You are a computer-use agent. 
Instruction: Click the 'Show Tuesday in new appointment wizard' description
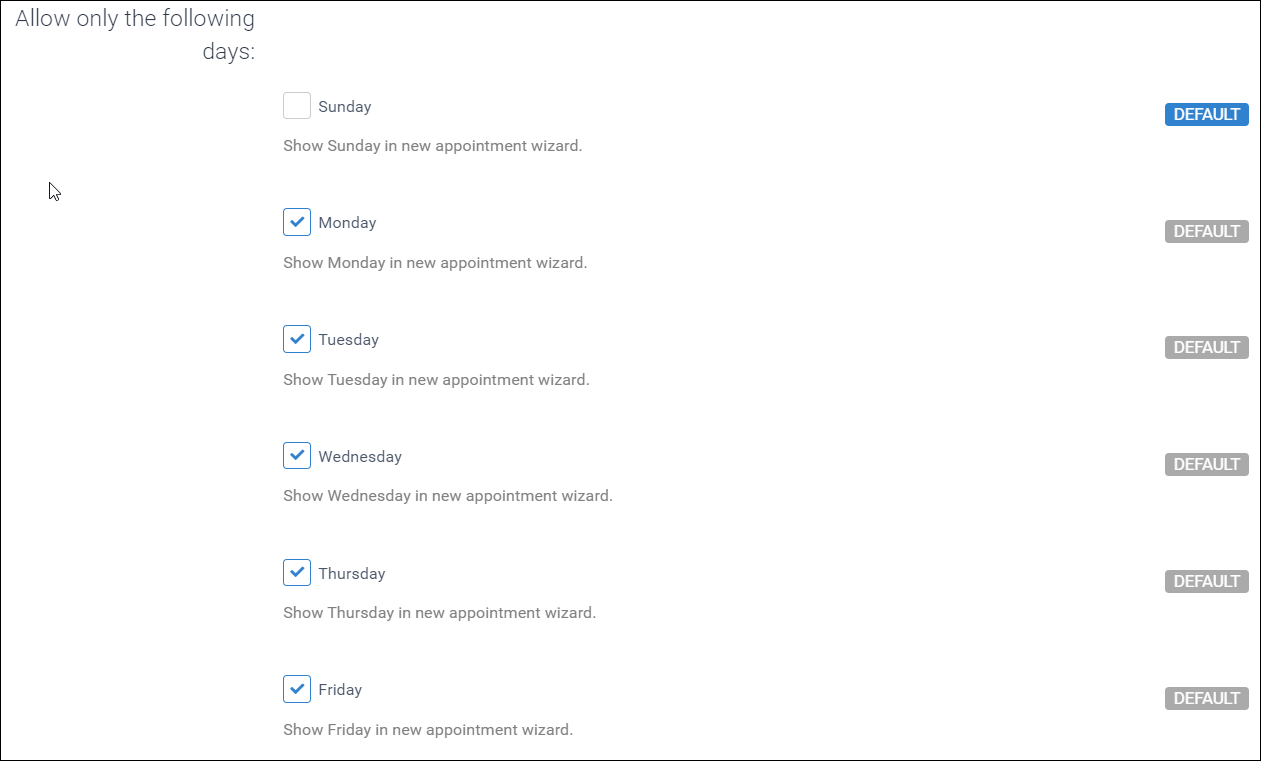436,380
